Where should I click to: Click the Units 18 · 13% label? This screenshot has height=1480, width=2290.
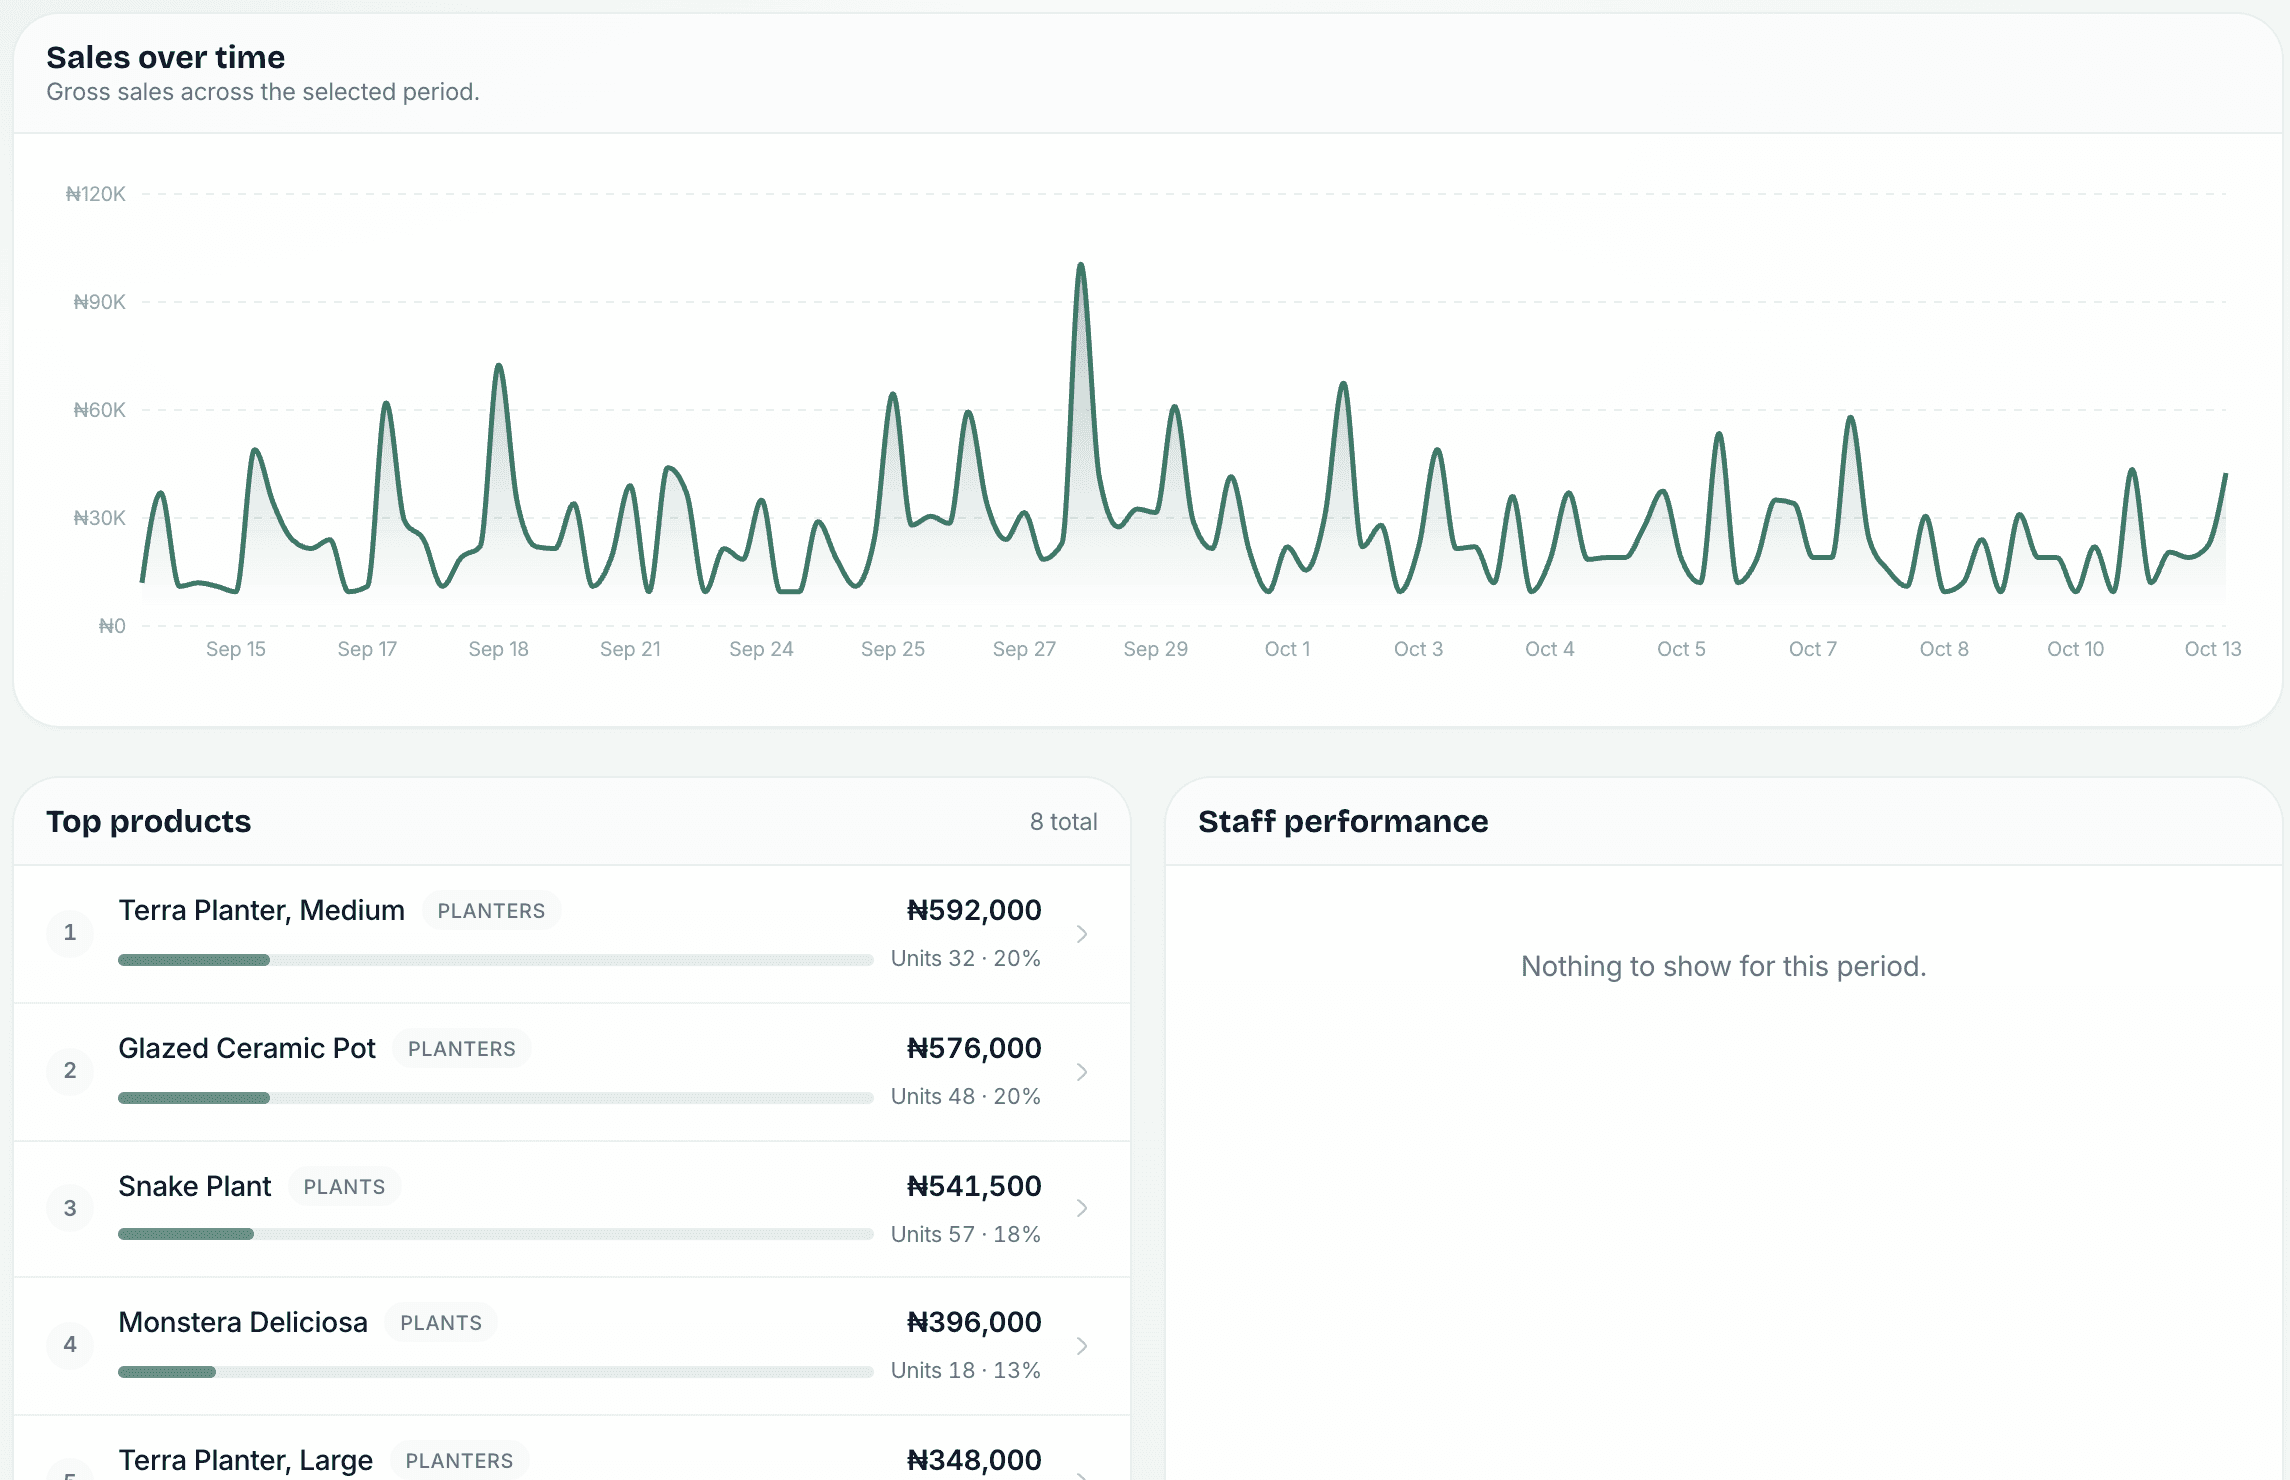pos(966,1370)
